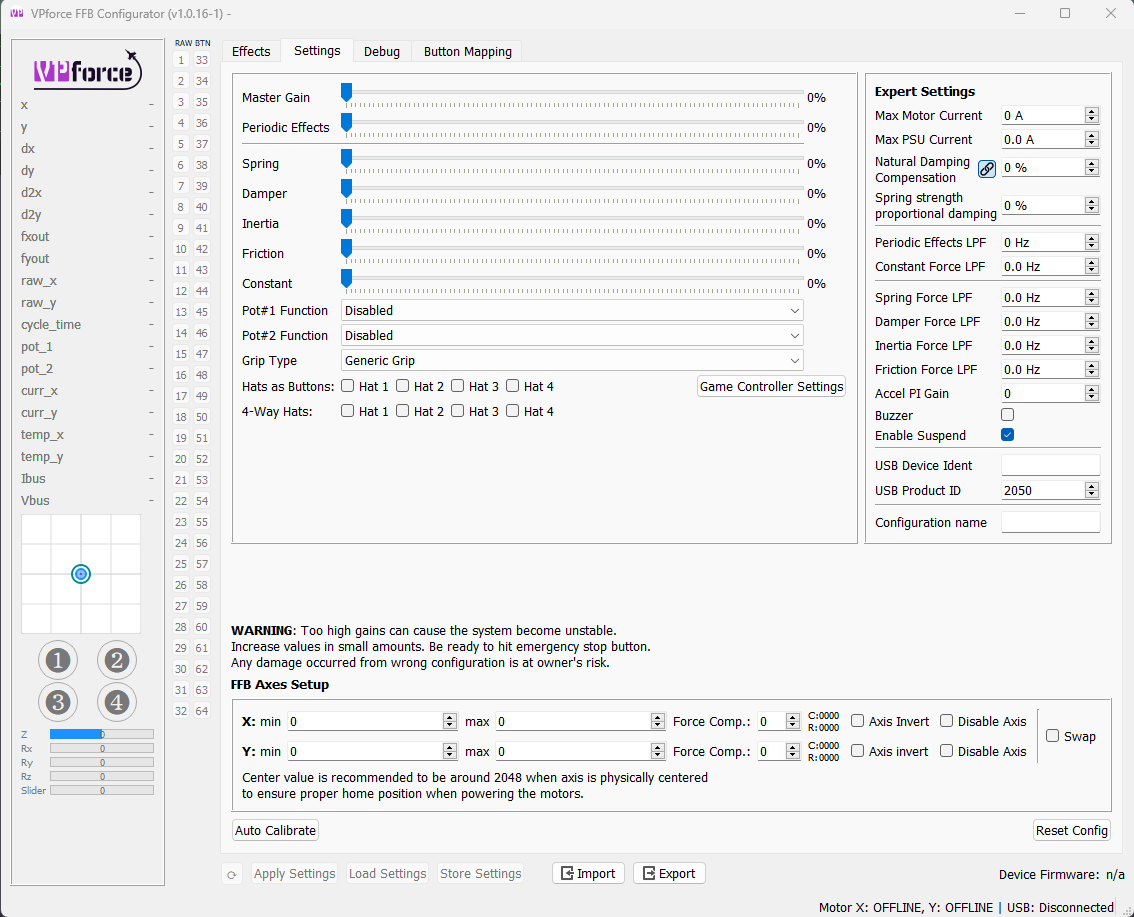Click the Configuration name field
1134x917 pixels.
click(x=1050, y=522)
